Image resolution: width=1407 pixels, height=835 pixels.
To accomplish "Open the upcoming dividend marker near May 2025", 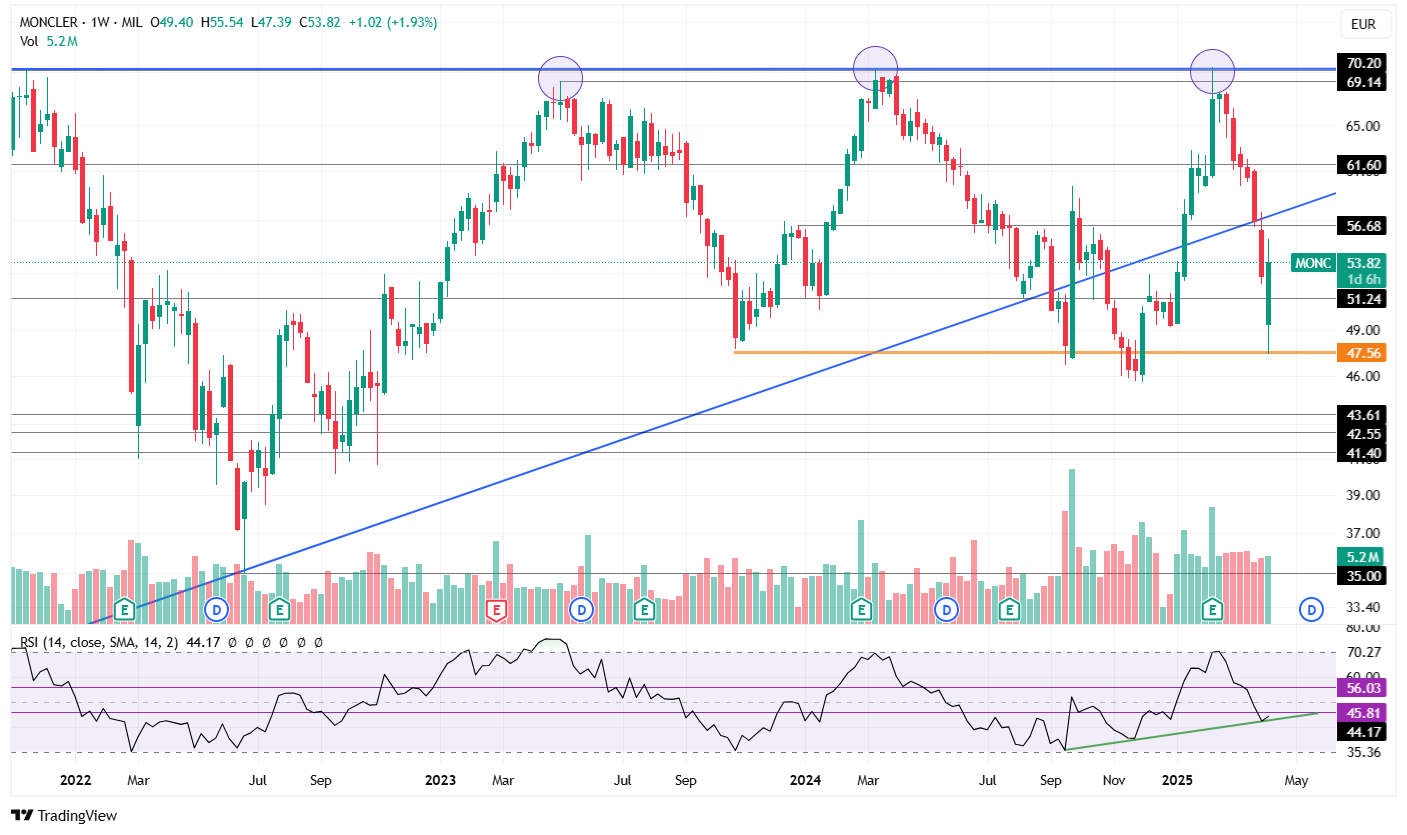I will tap(1311, 608).
